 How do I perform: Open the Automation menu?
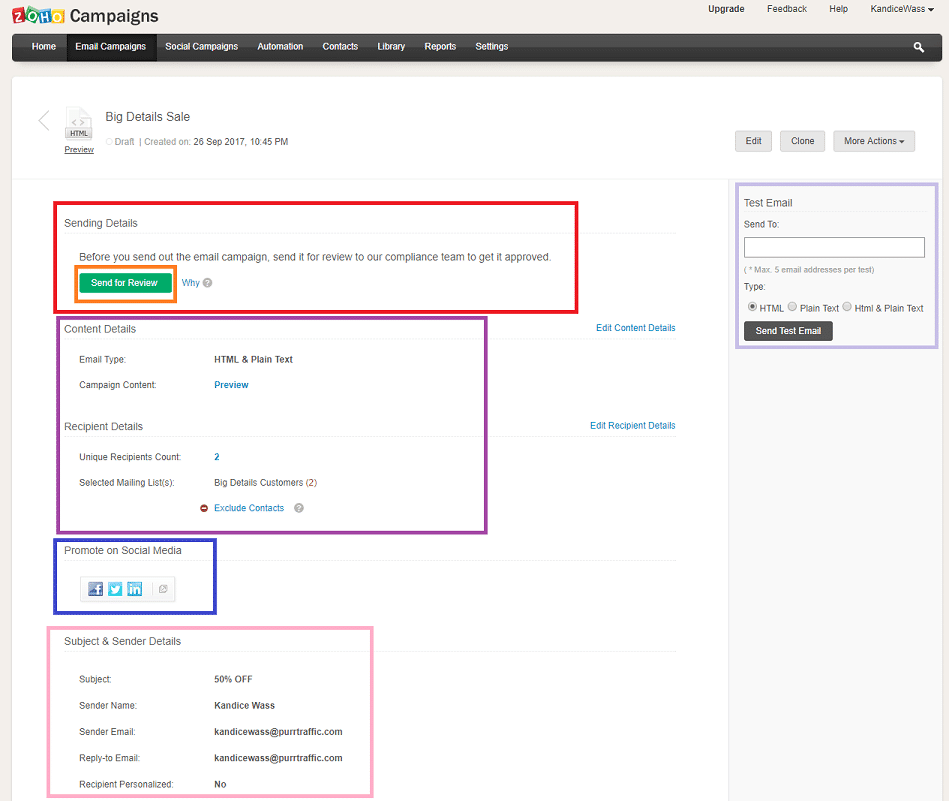point(280,47)
